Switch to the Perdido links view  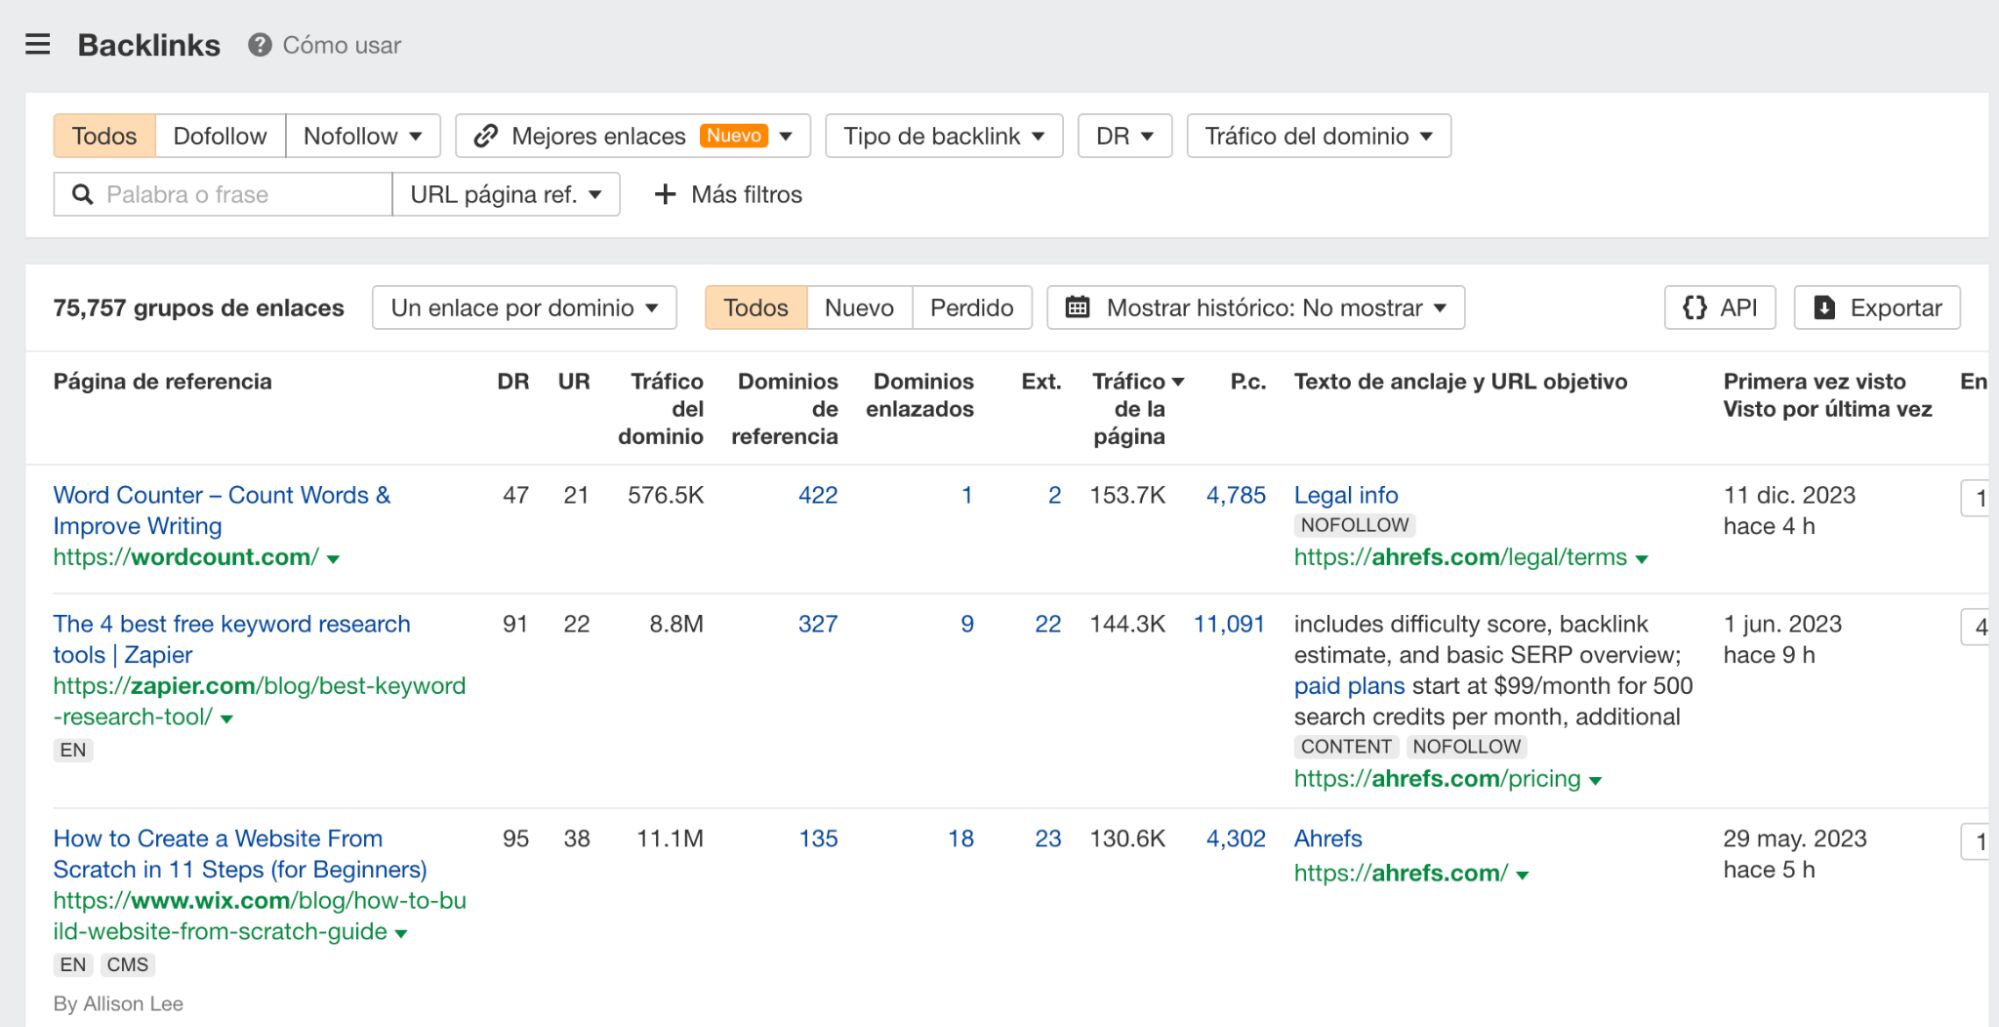coord(971,307)
